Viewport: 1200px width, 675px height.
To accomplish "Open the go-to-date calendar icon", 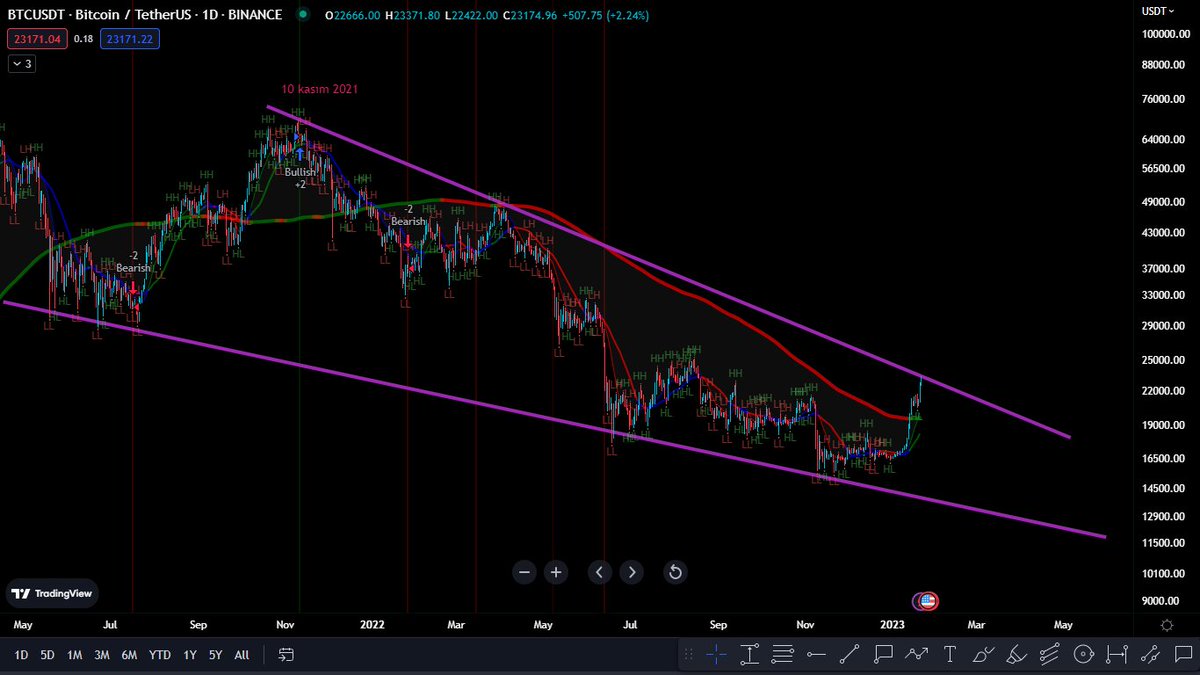I will [286, 655].
